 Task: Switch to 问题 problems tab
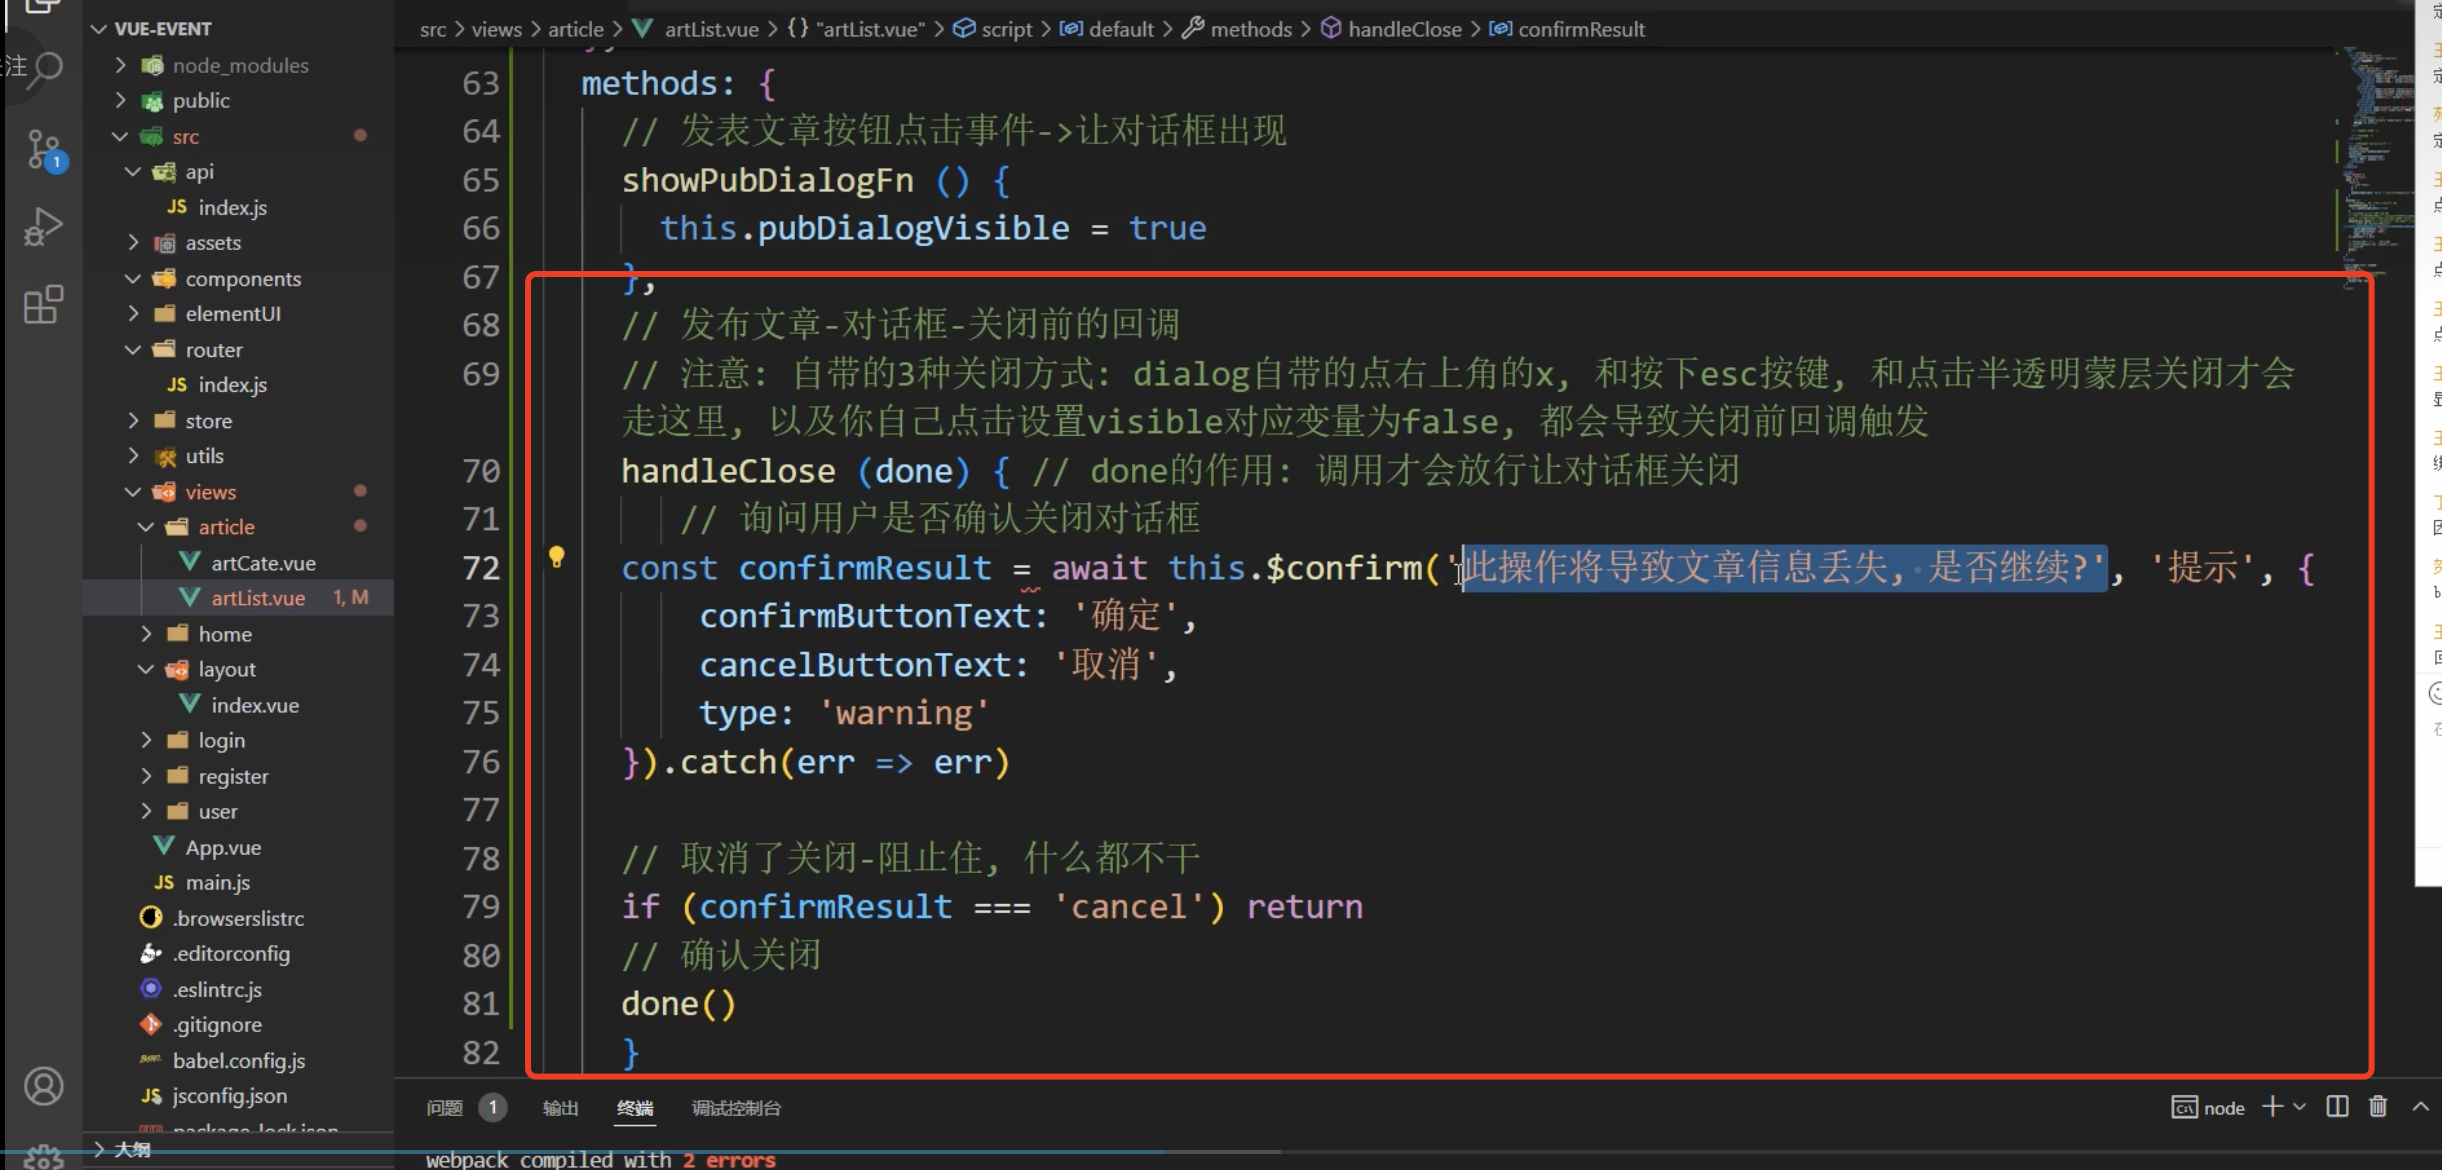point(444,1108)
